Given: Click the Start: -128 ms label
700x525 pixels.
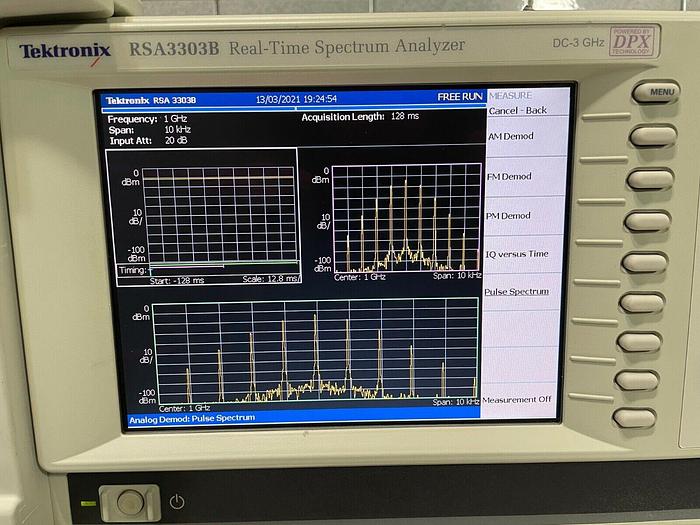Looking at the screenshot, I should click(x=177, y=281).
